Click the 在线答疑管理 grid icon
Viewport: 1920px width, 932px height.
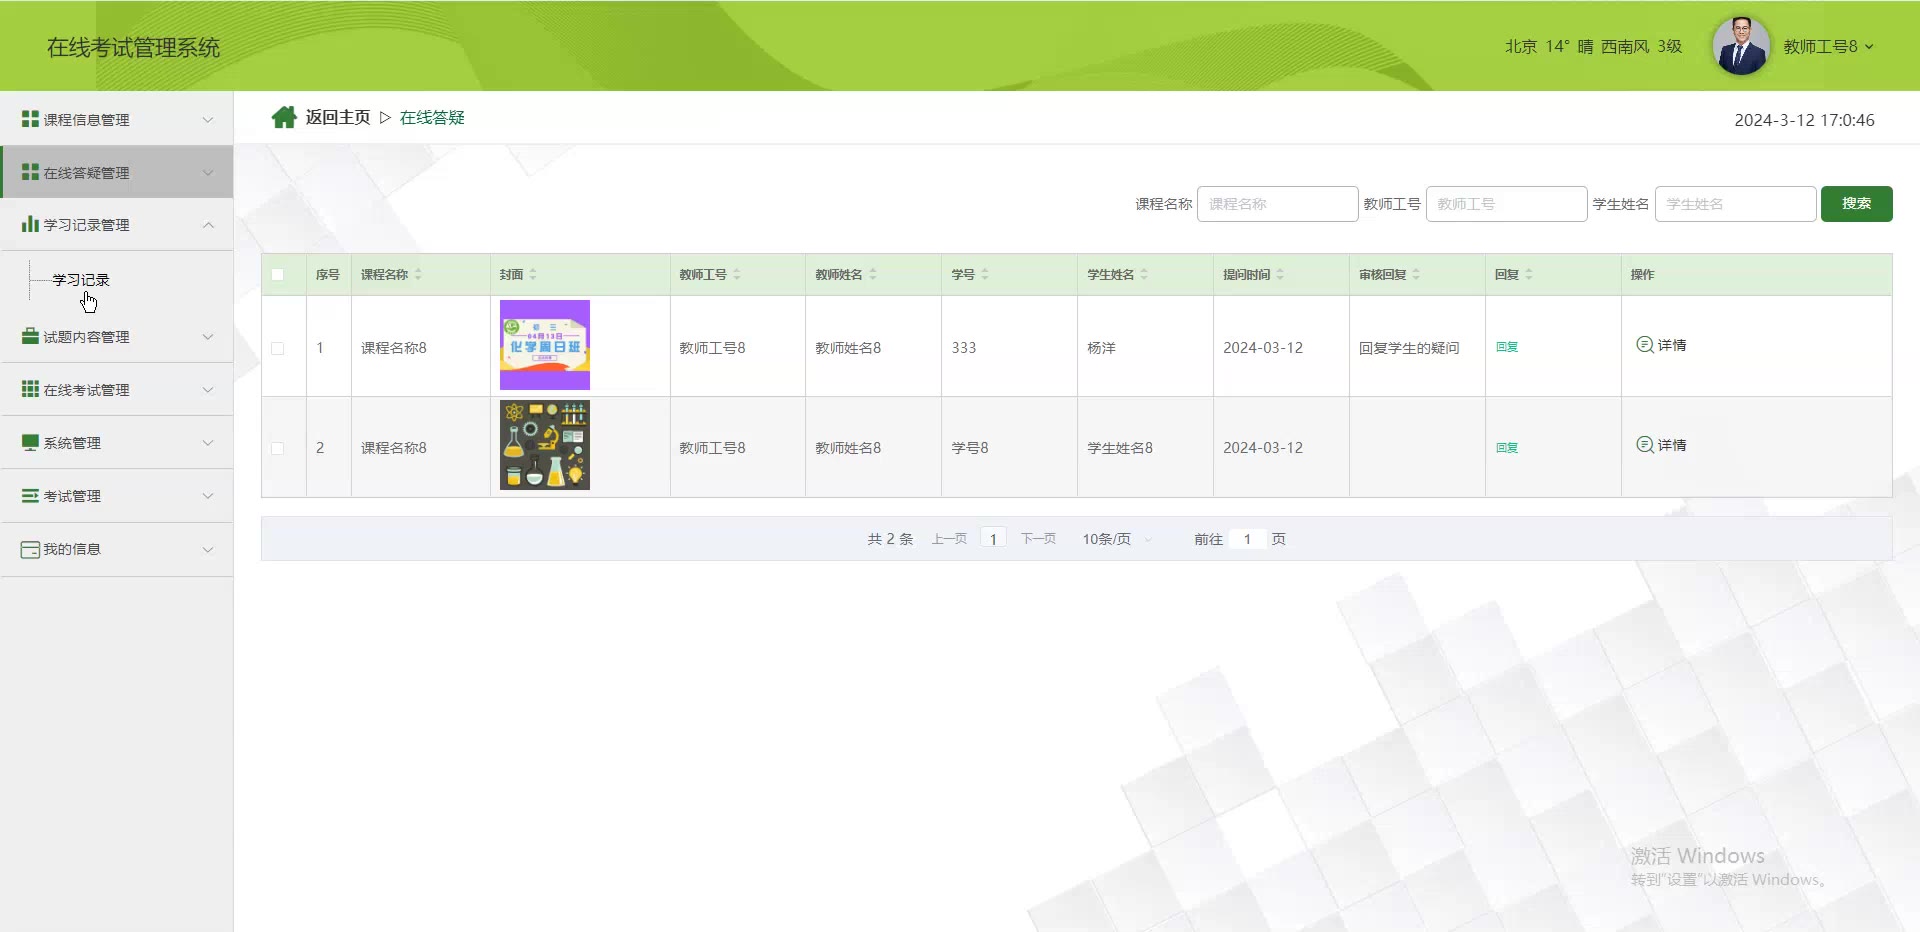[x=30, y=172]
